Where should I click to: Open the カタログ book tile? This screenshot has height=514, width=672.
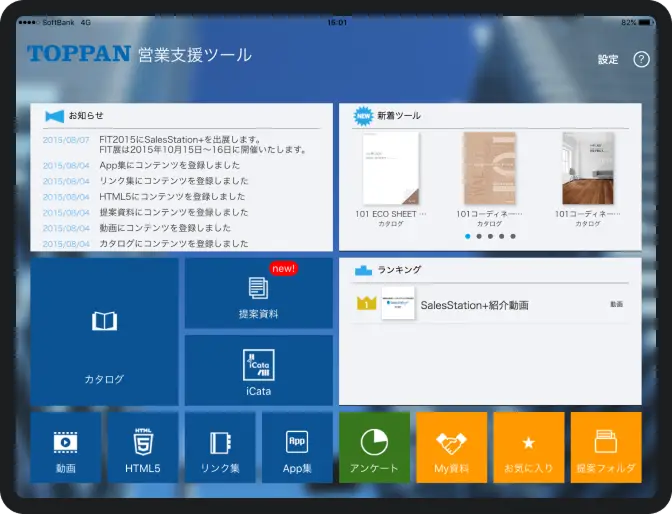[x=104, y=331]
